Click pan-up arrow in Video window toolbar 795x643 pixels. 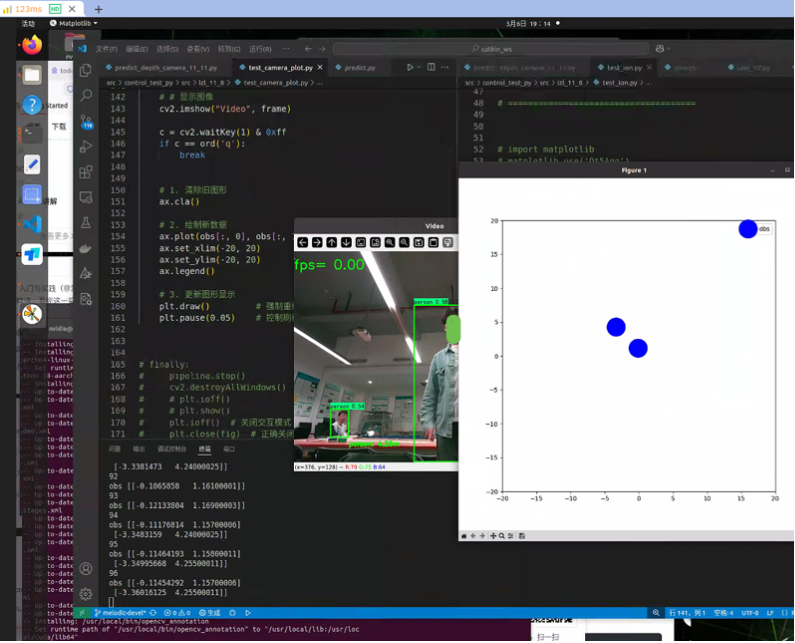(x=332, y=242)
